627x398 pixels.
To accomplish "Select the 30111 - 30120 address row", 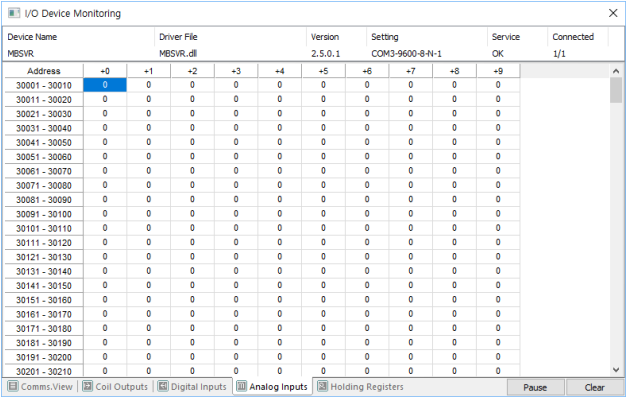I will (x=44, y=243).
